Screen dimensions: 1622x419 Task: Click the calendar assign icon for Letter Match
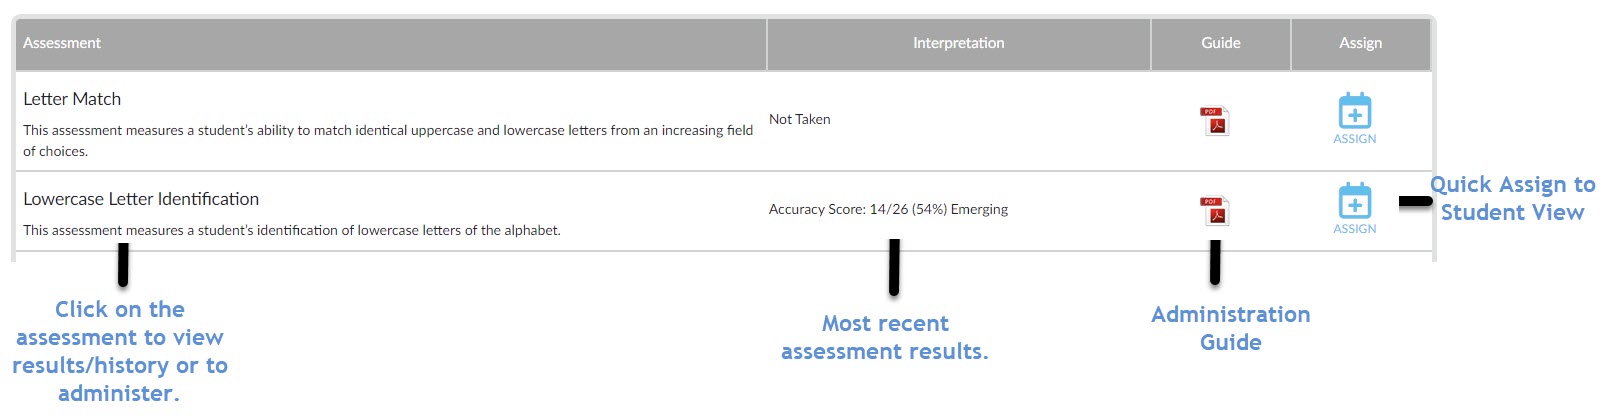point(1355,110)
